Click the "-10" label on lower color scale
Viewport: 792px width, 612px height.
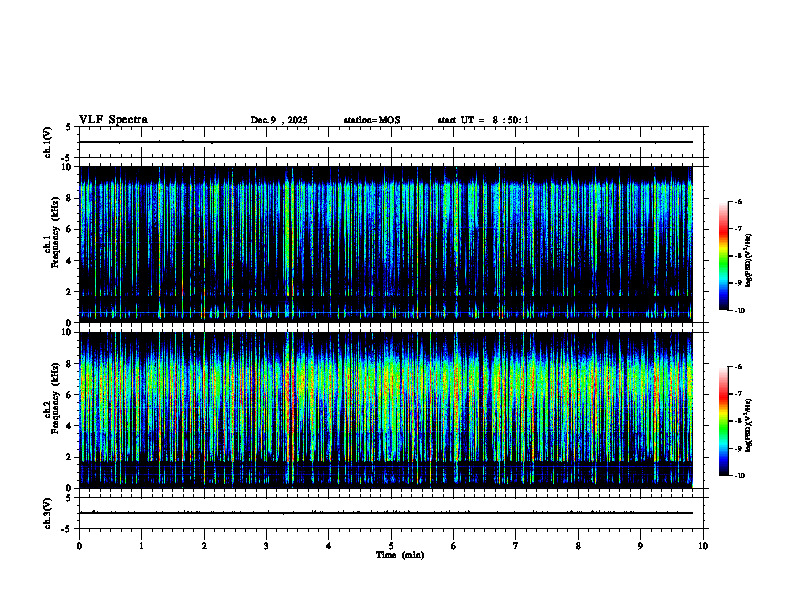(x=739, y=476)
